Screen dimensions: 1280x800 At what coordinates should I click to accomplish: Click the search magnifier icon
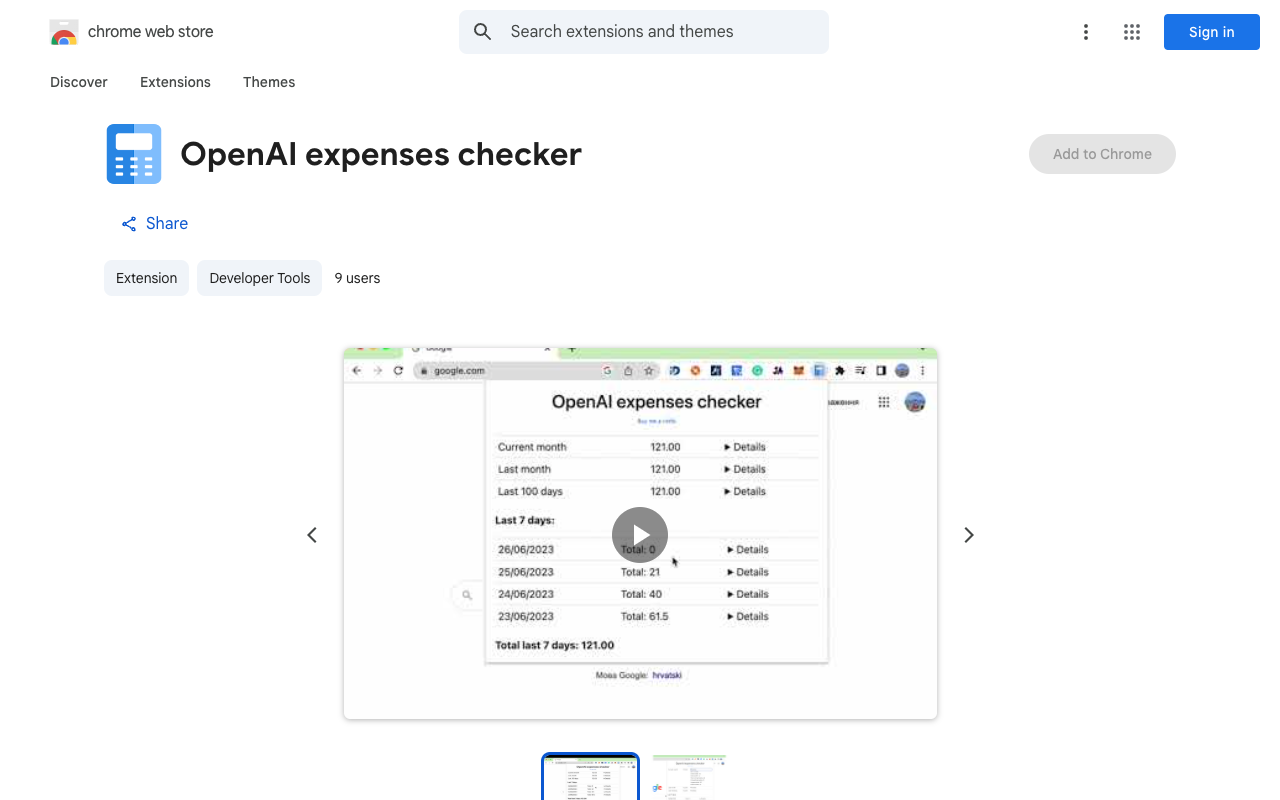(483, 32)
